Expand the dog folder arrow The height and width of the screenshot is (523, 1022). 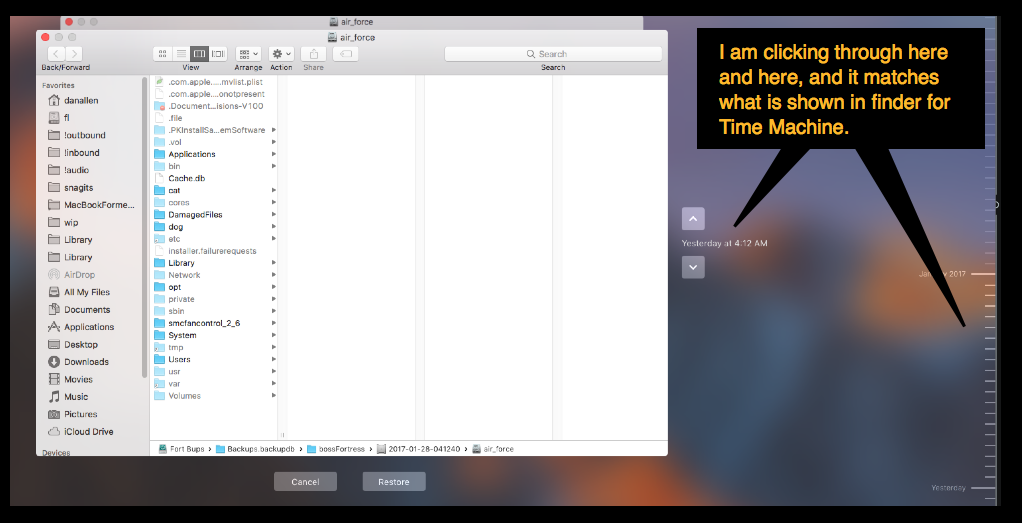pos(274,227)
